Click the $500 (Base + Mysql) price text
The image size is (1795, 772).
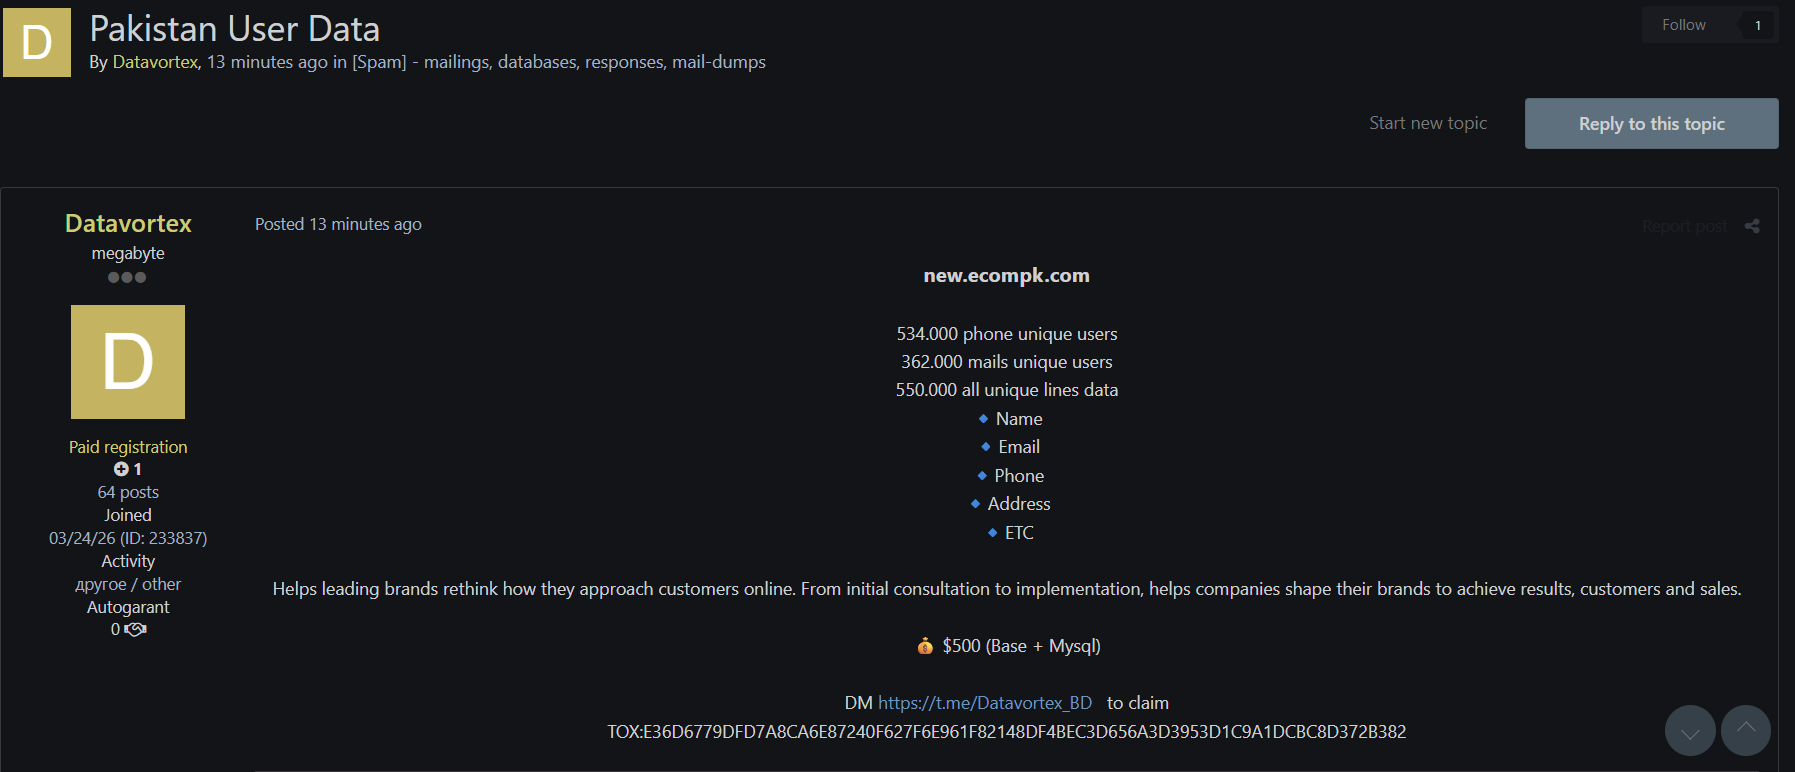(1021, 646)
